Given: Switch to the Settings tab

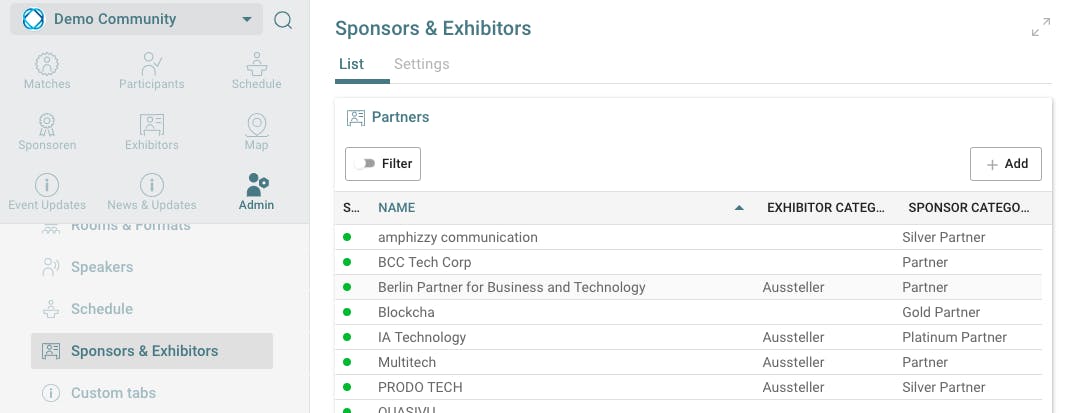Looking at the screenshot, I should (421, 64).
